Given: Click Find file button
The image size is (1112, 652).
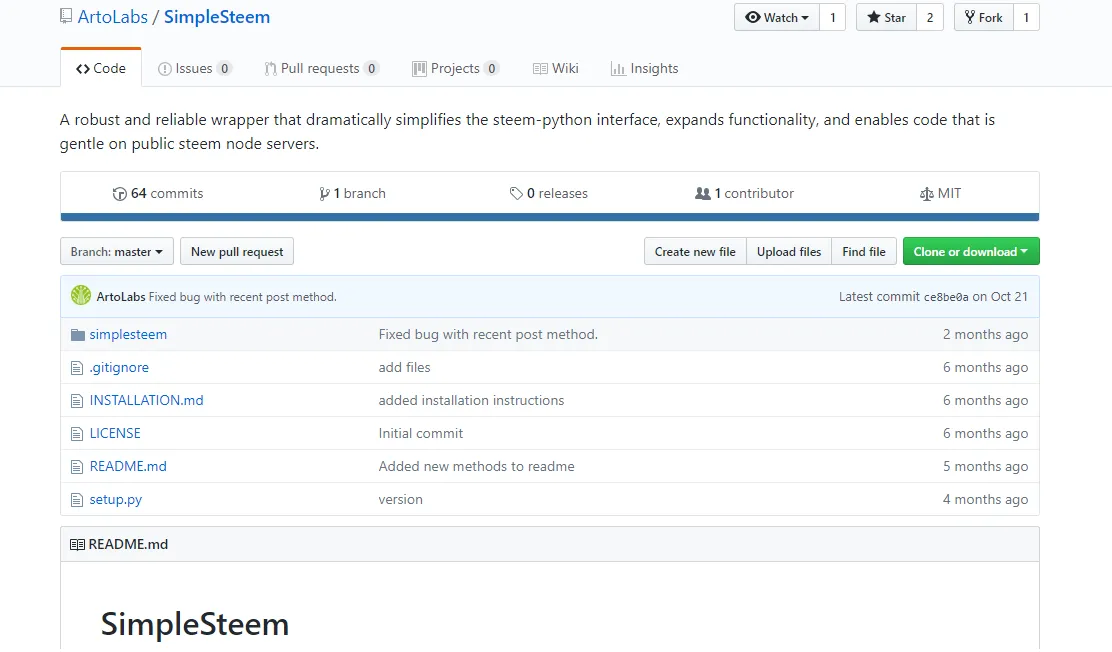Looking at the screenshot, I should click(x=864, y=251).
